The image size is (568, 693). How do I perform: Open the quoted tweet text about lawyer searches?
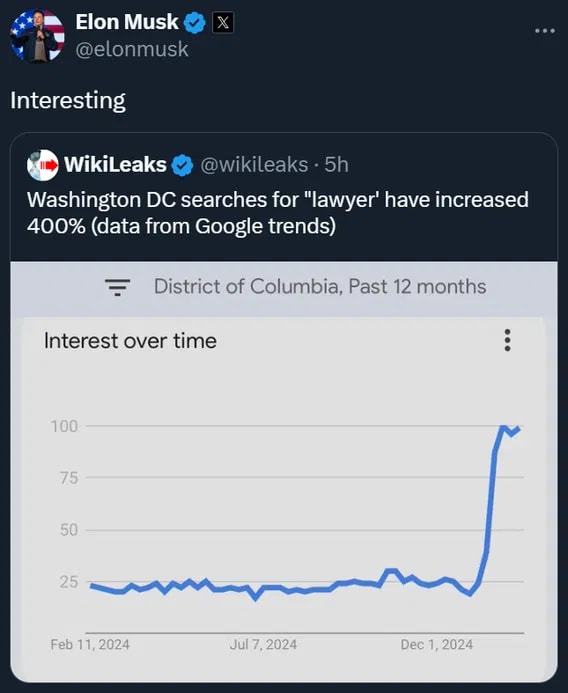(x=278, y=213)
